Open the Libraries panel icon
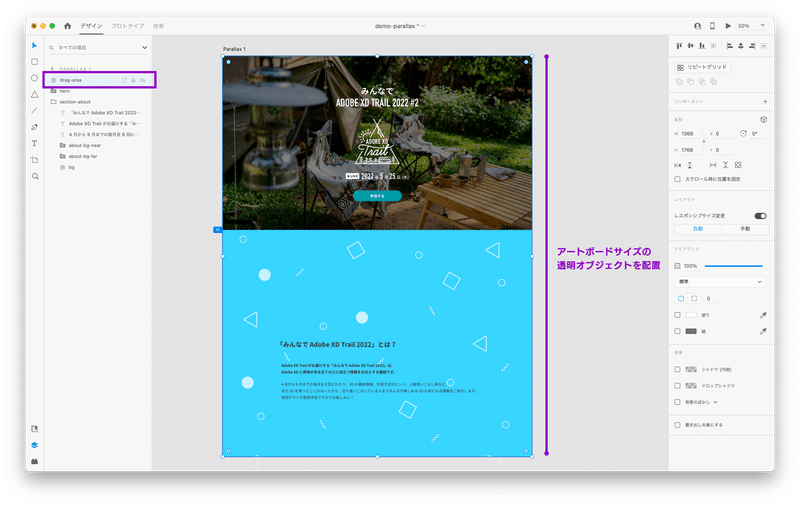Image resolution: width=800 pixels, height=505 pixels. click(x=34, y=429)
